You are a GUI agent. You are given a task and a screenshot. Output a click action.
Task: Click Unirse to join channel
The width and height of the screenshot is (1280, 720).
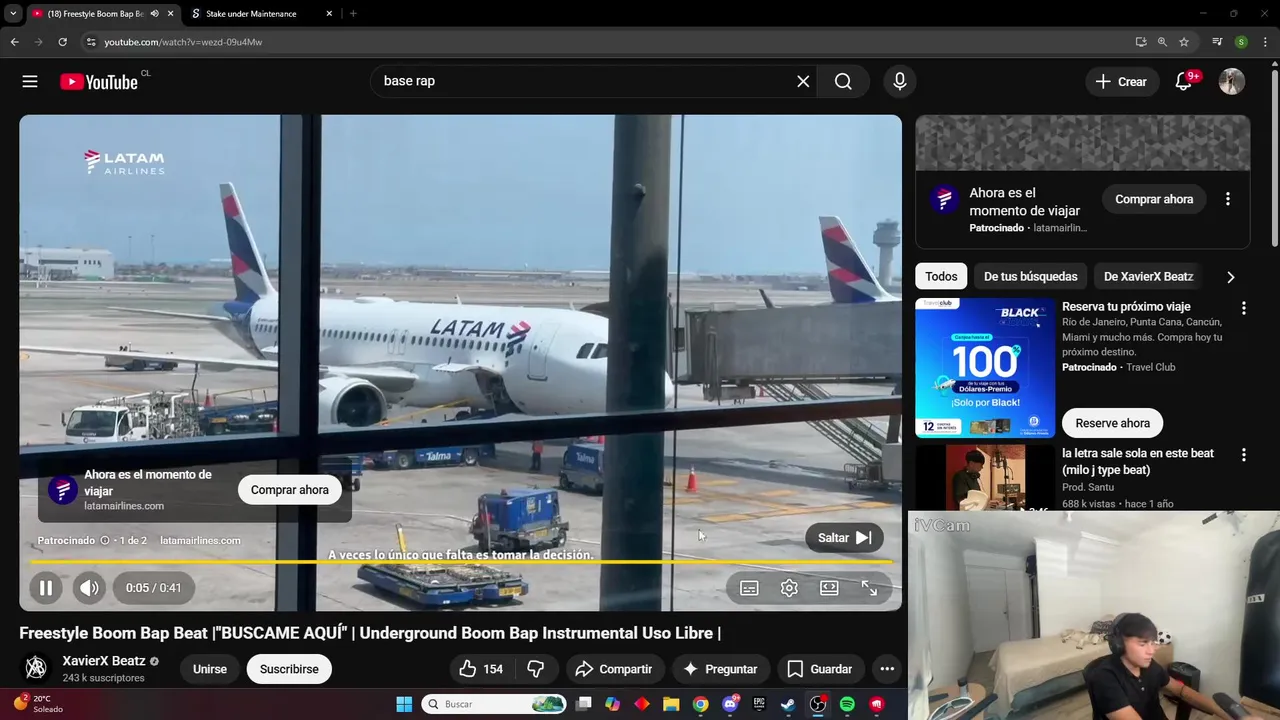[210, 669]
